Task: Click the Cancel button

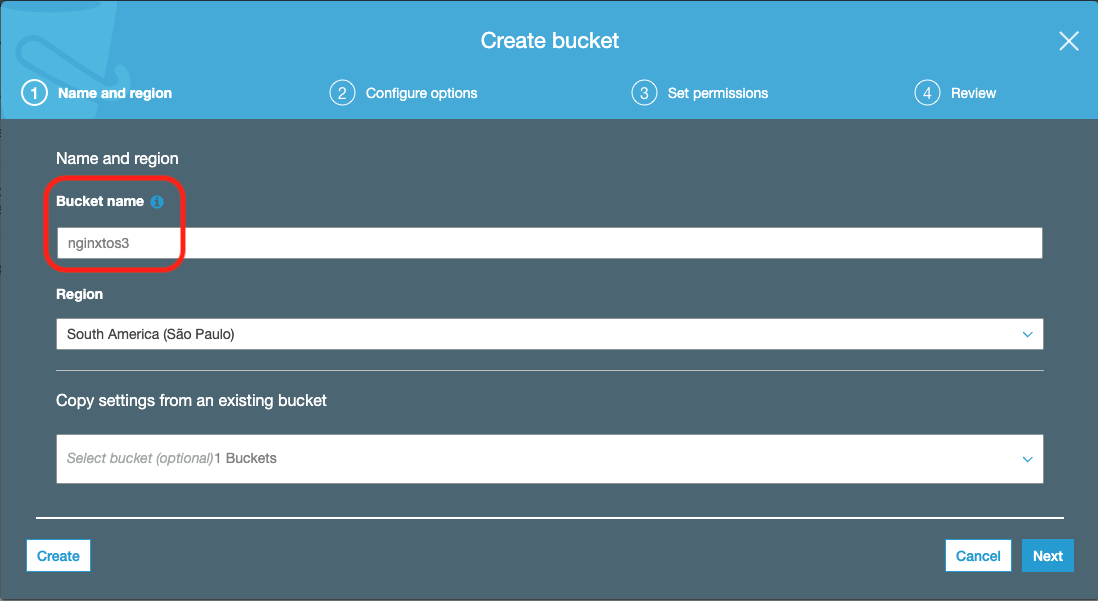Action: [x=978, y=555]
